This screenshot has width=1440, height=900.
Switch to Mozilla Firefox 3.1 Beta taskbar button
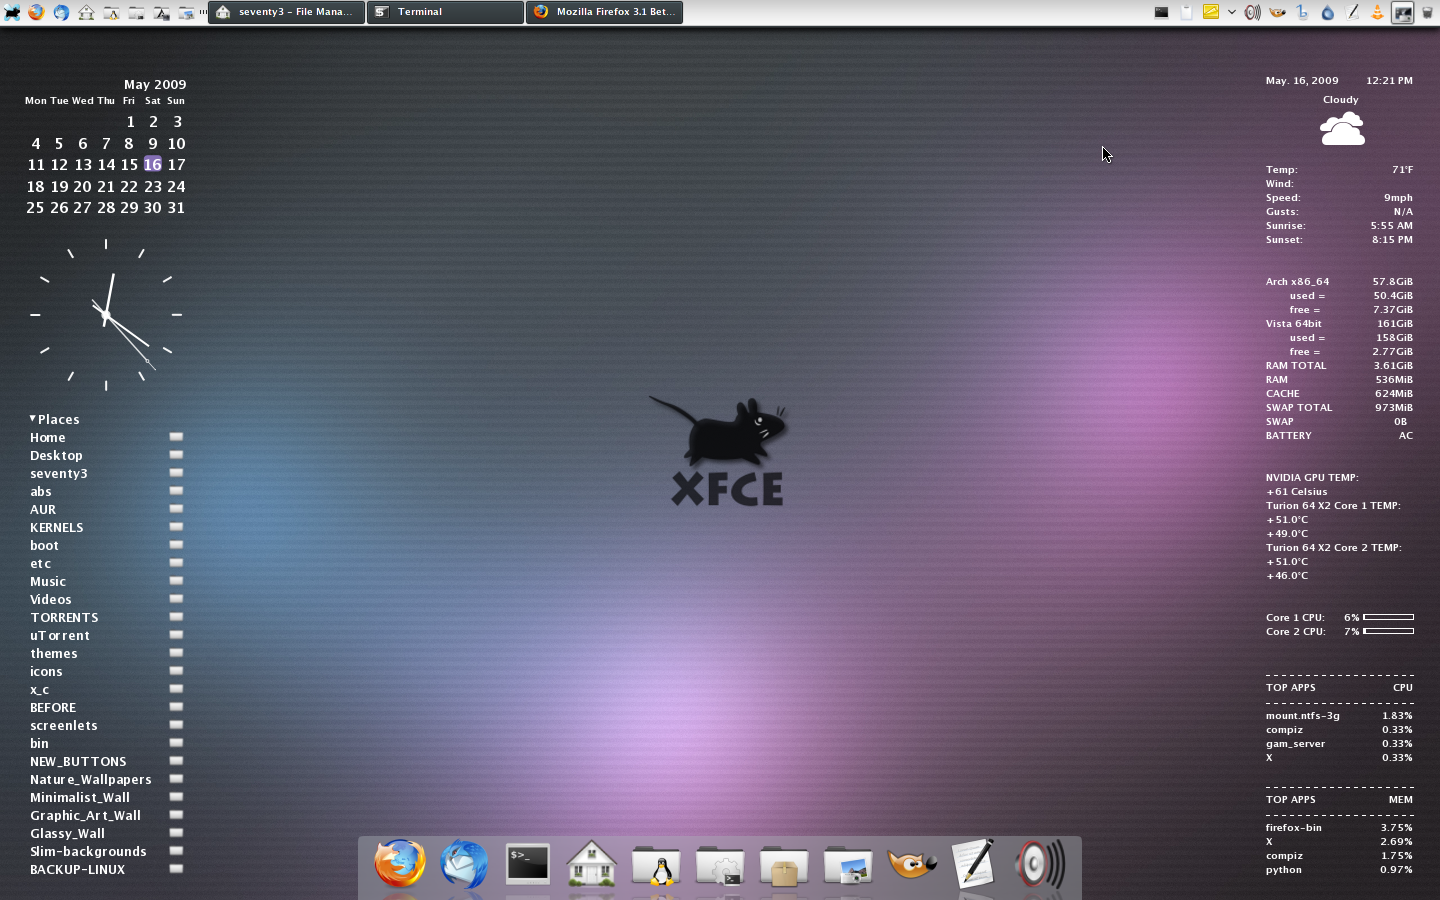point(604,12)
